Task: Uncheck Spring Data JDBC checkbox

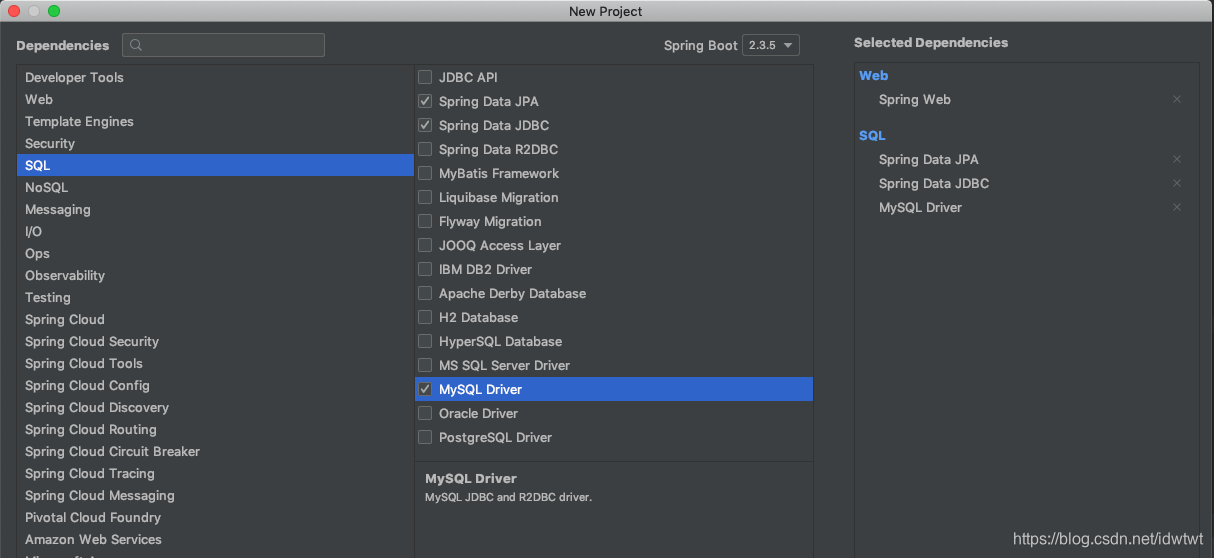Action: (425, 125)
